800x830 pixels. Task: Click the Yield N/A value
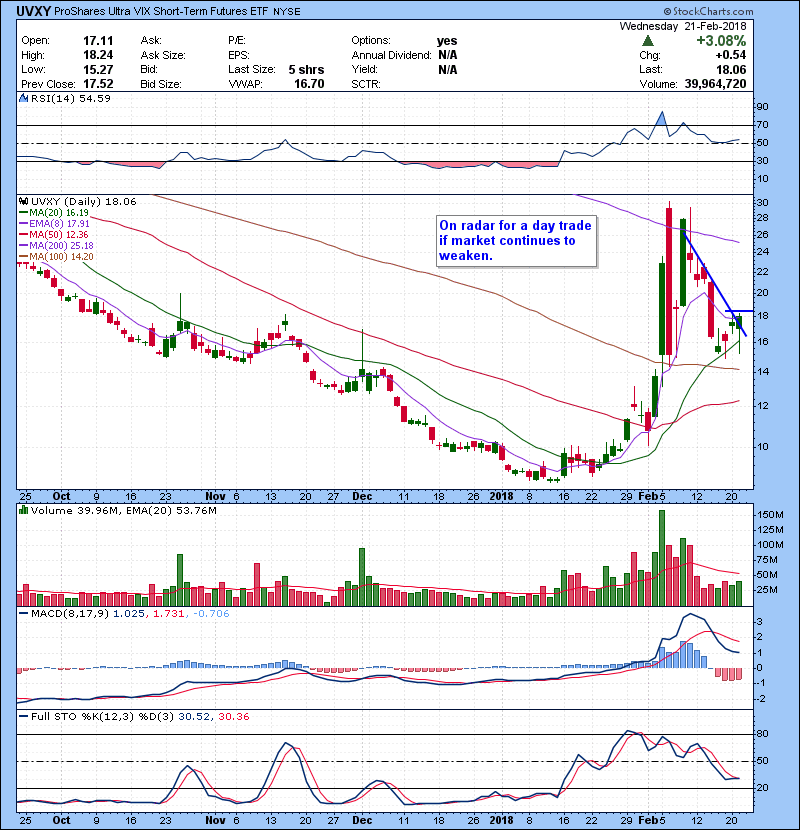447,69
